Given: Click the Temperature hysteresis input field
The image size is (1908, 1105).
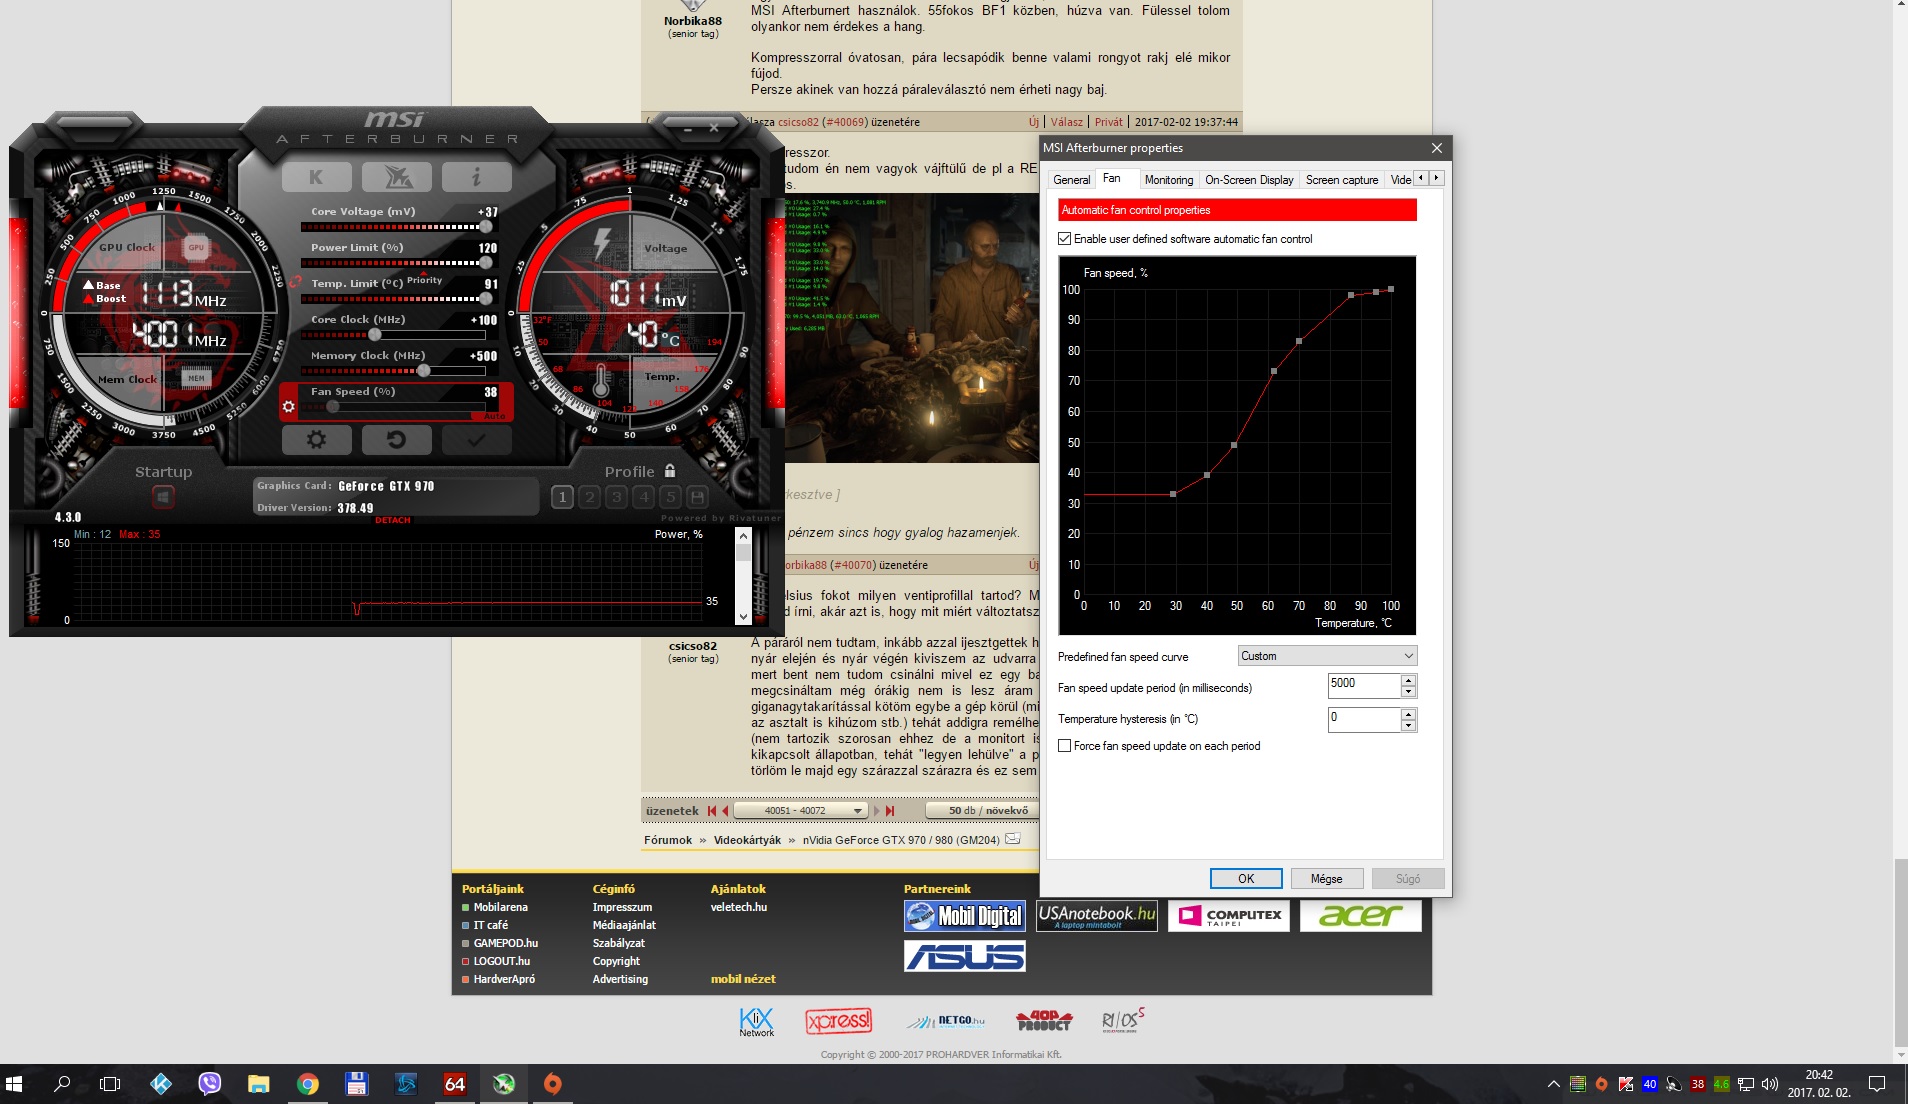Looking at the screenshot, I should click(x=1363, y=719).
